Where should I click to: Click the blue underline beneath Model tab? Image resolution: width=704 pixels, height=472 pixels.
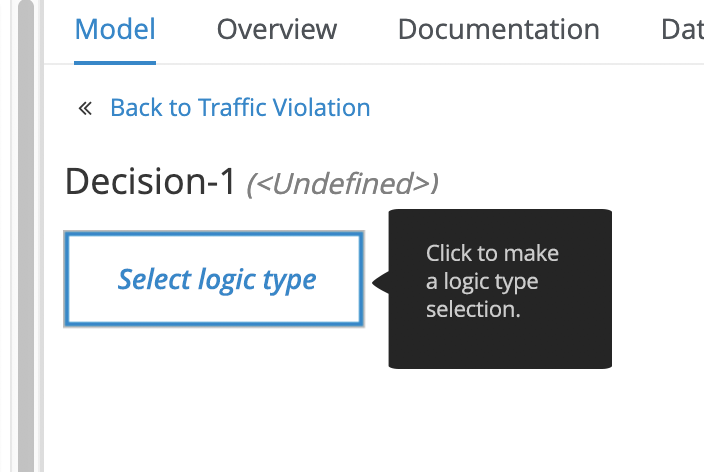pos(115,62)
